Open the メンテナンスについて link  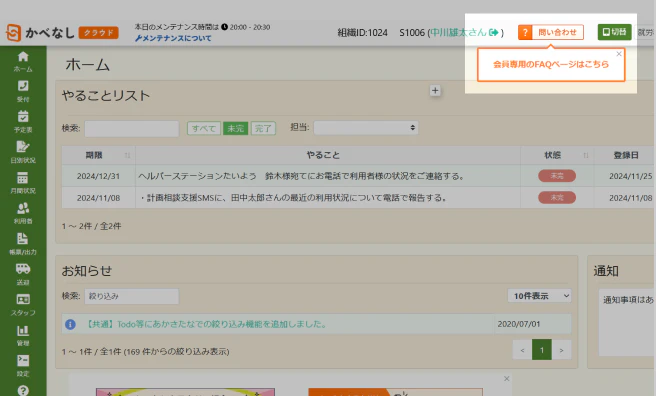click(x=173, y=38)
